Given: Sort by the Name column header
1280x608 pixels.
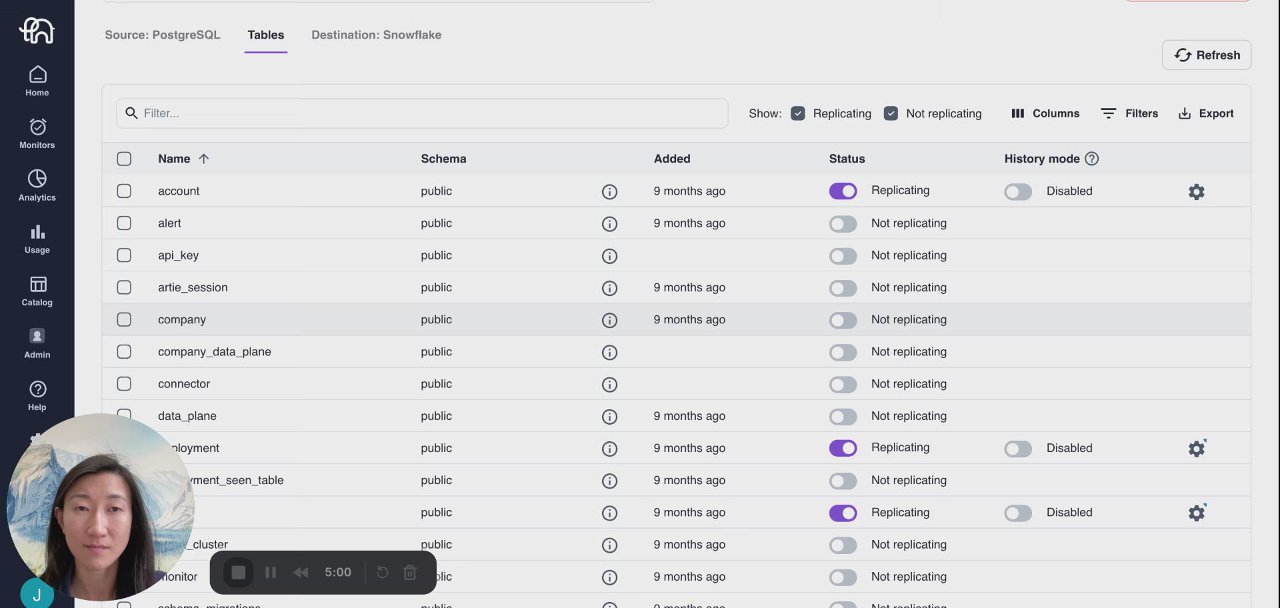Looking at the screenshot, I should (174, 159).
